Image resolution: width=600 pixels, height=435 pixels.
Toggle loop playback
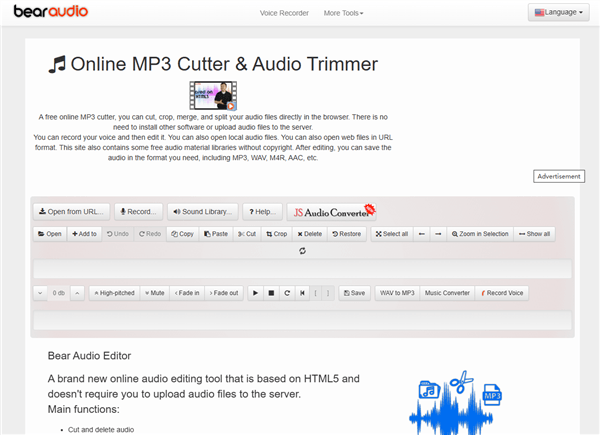tap(287, 293)
